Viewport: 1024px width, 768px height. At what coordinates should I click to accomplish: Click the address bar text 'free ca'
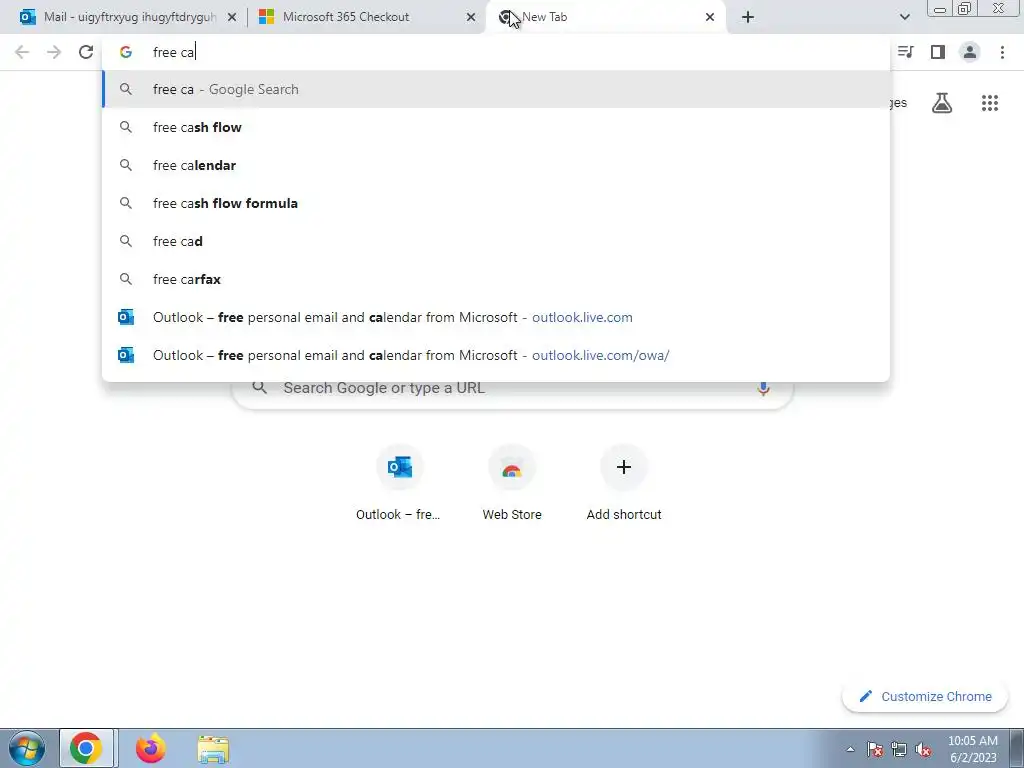(x=174, y=52)
